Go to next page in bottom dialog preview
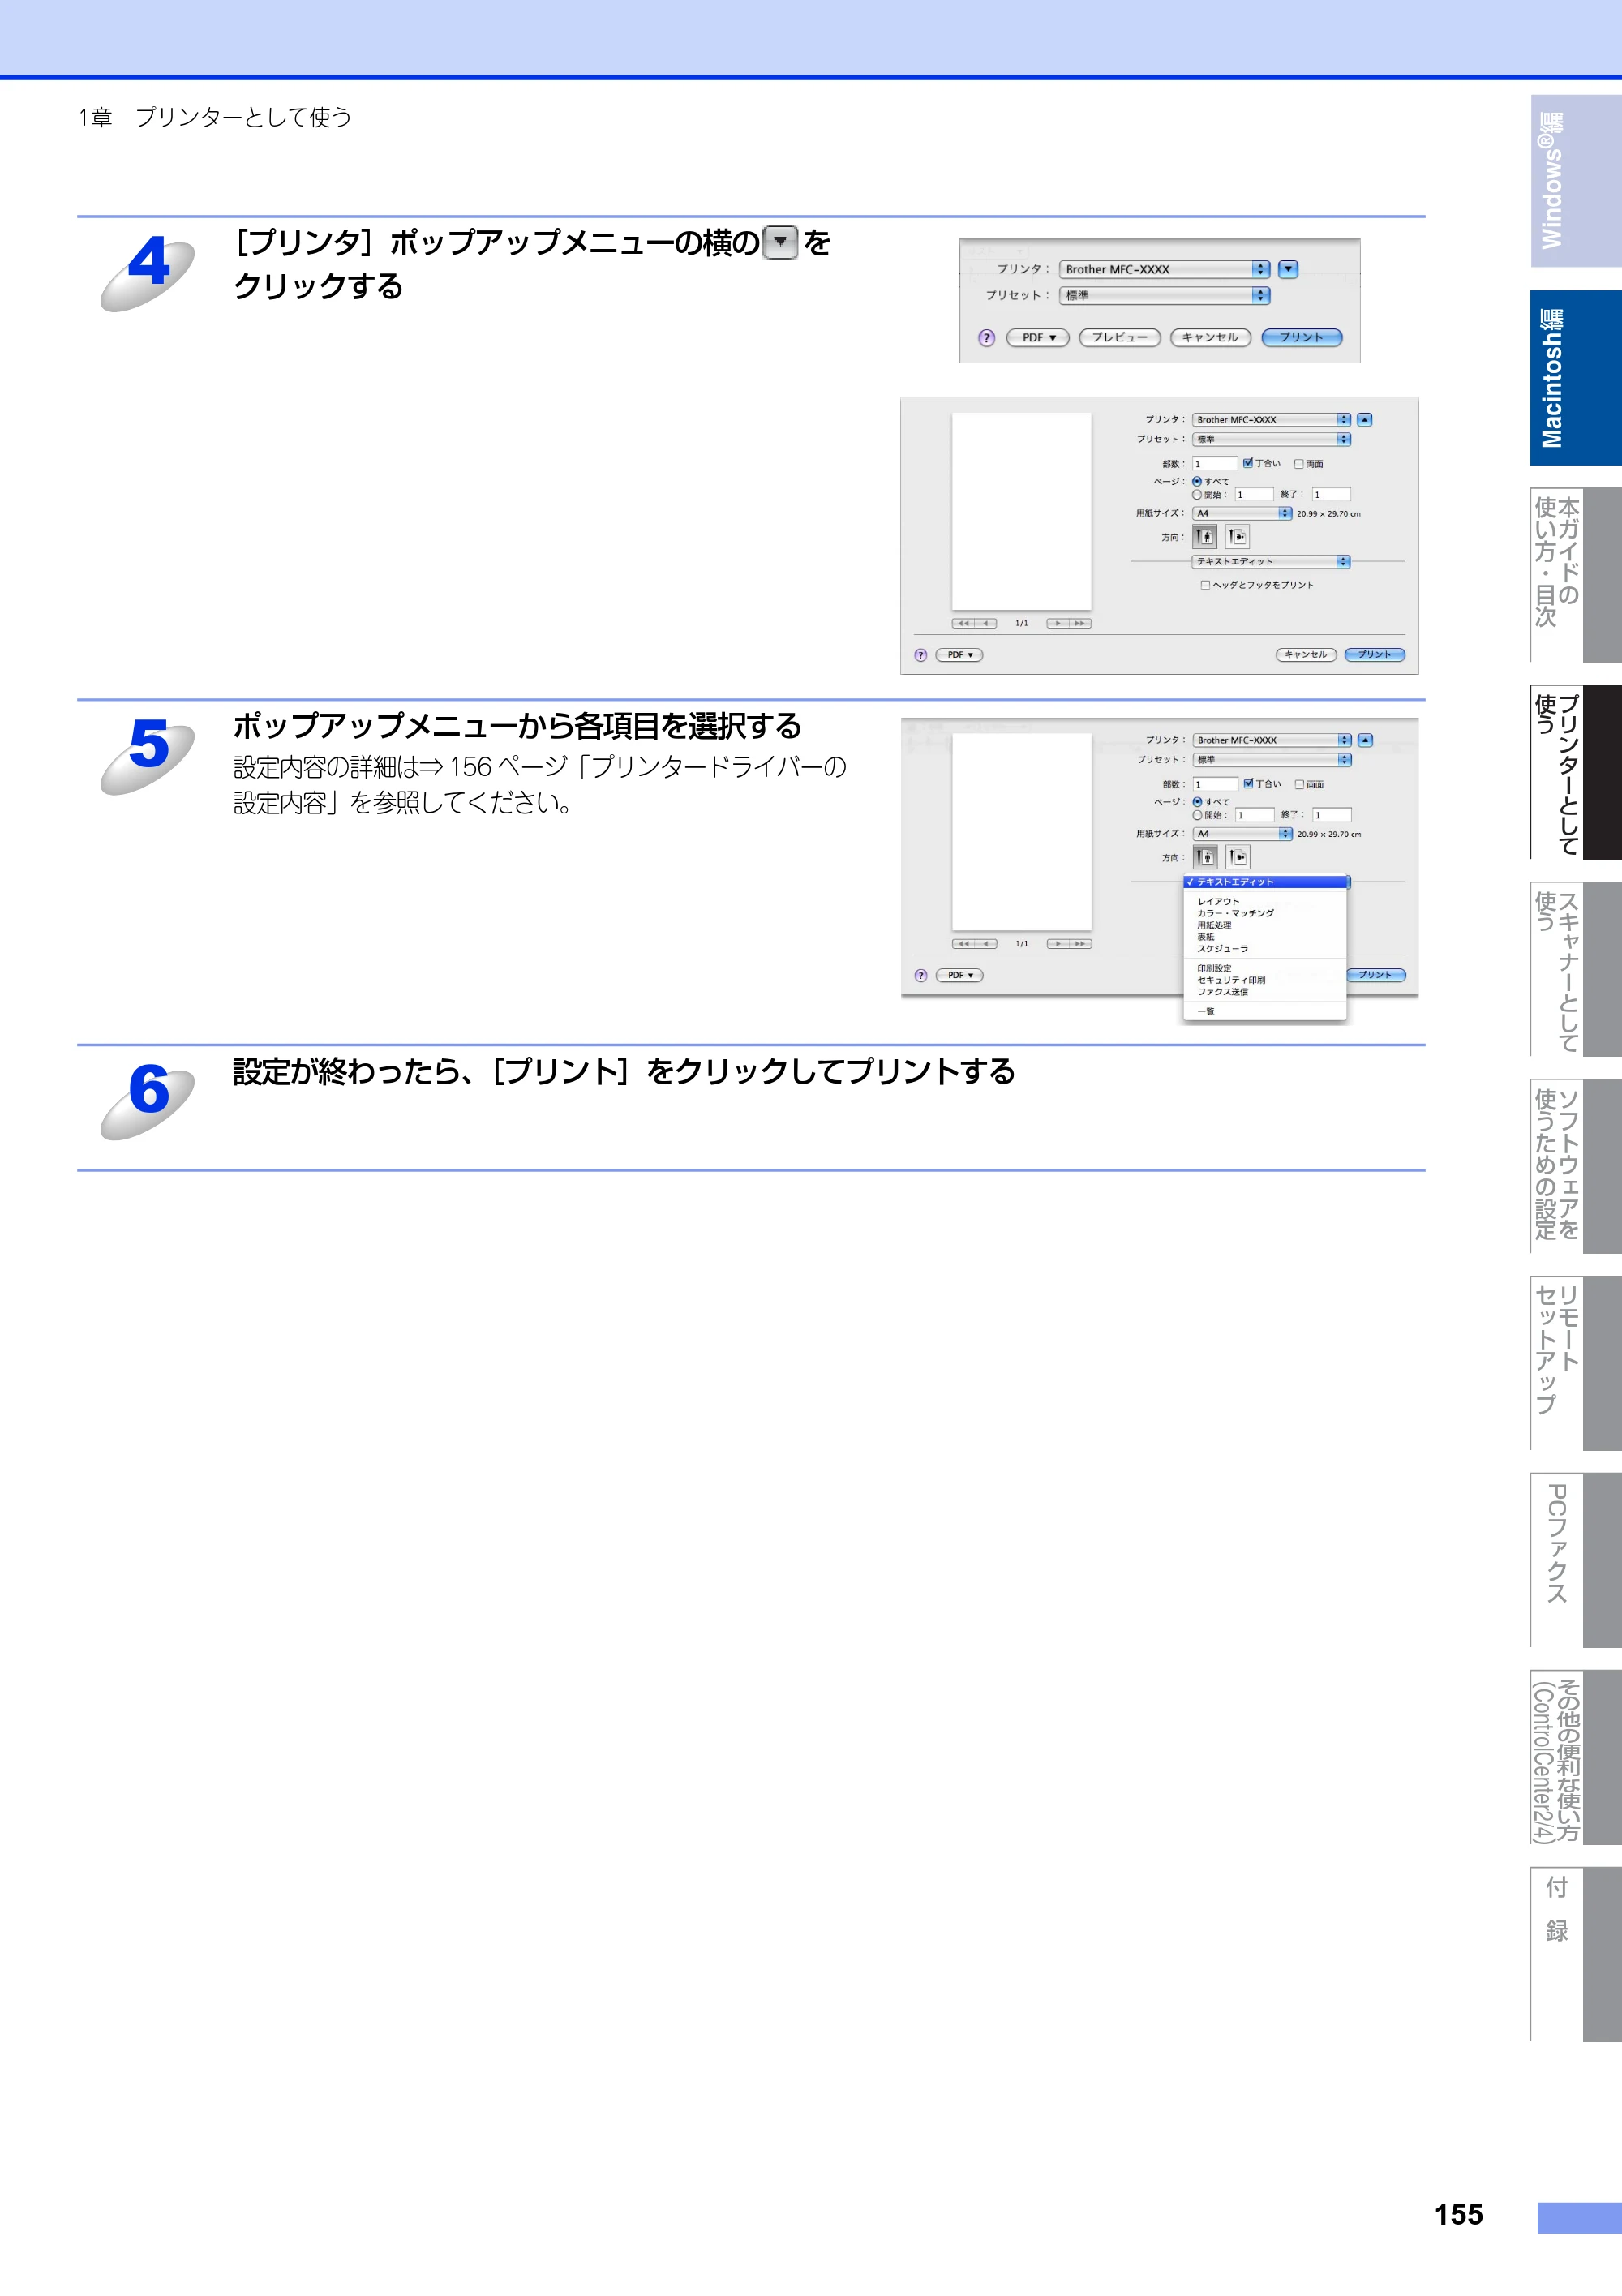 tap(1058, 943)
